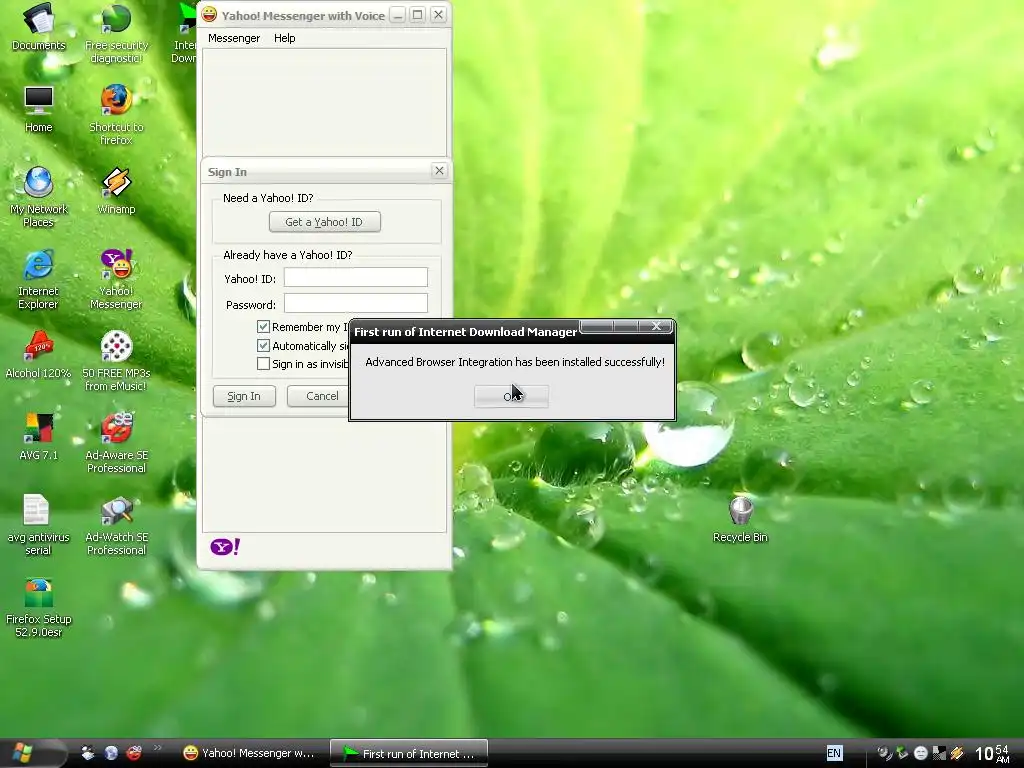
Task: Click the Get a Yahoo! ID button
Action: pyautogui.click(x=325, y=222)
